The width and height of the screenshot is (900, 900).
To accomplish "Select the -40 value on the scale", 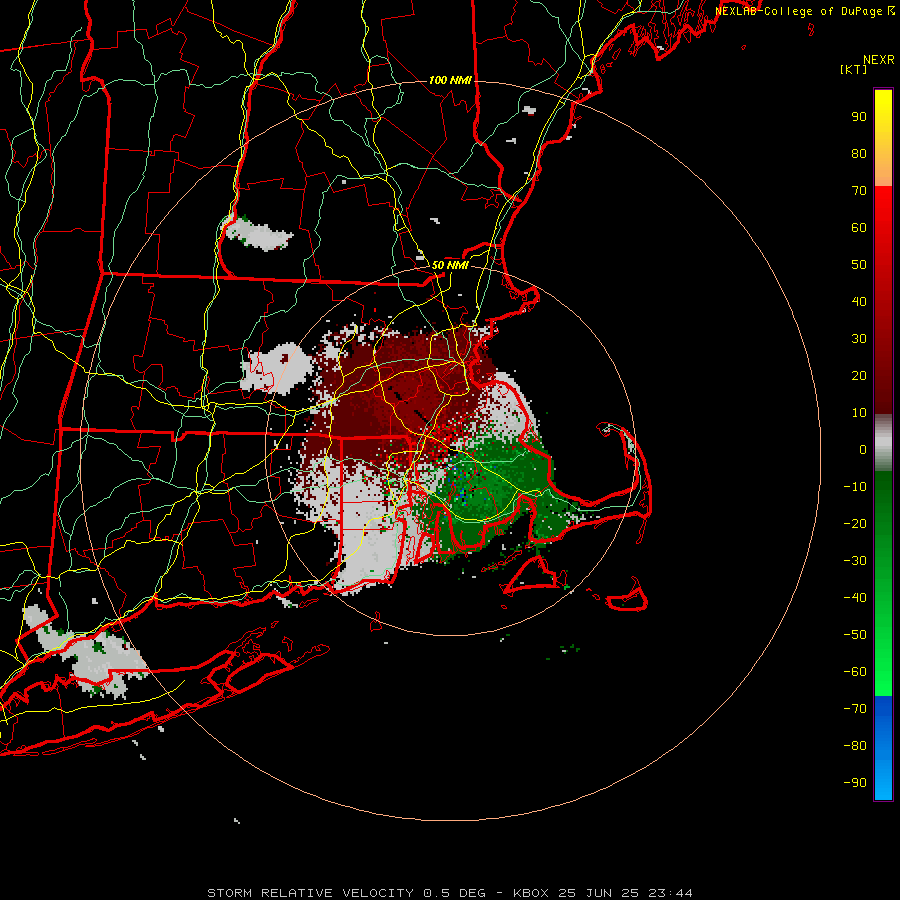I will [855, 598].
